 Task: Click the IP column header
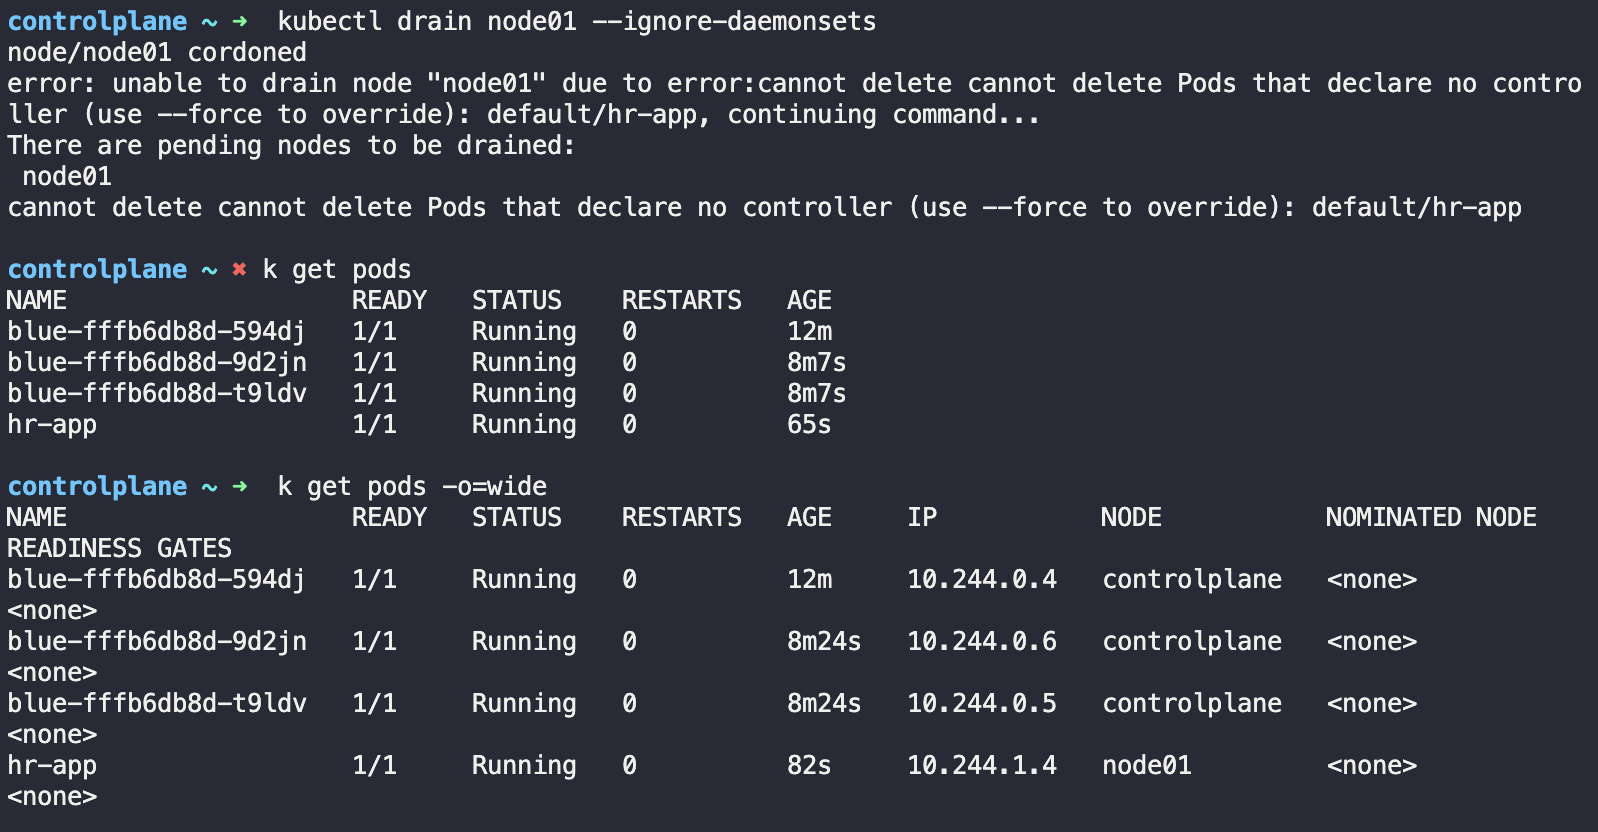(922, 517)
